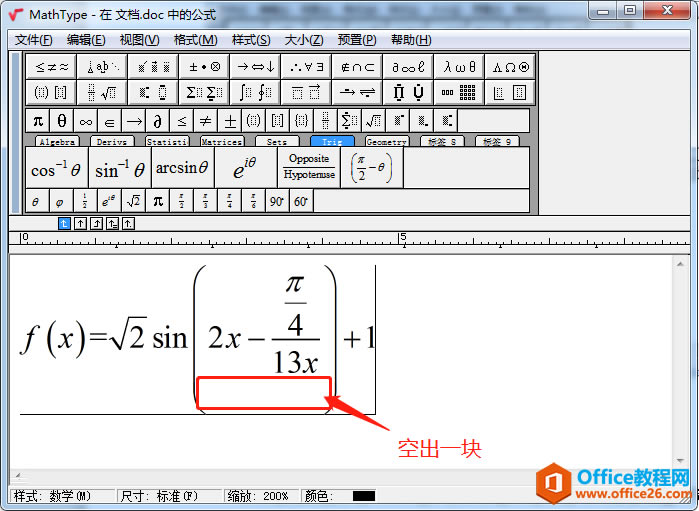Insert the not-equal symbol (≠)
This screenshot has height=511, width=699.
click(206, 120)
